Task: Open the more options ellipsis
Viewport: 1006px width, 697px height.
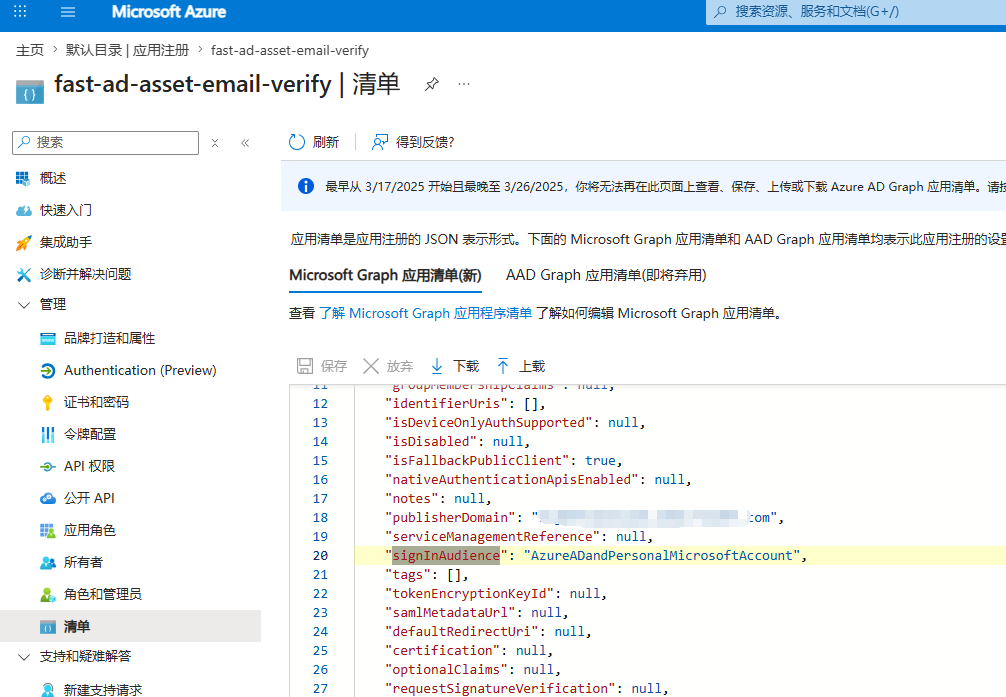Action: (x=464, y=84)
